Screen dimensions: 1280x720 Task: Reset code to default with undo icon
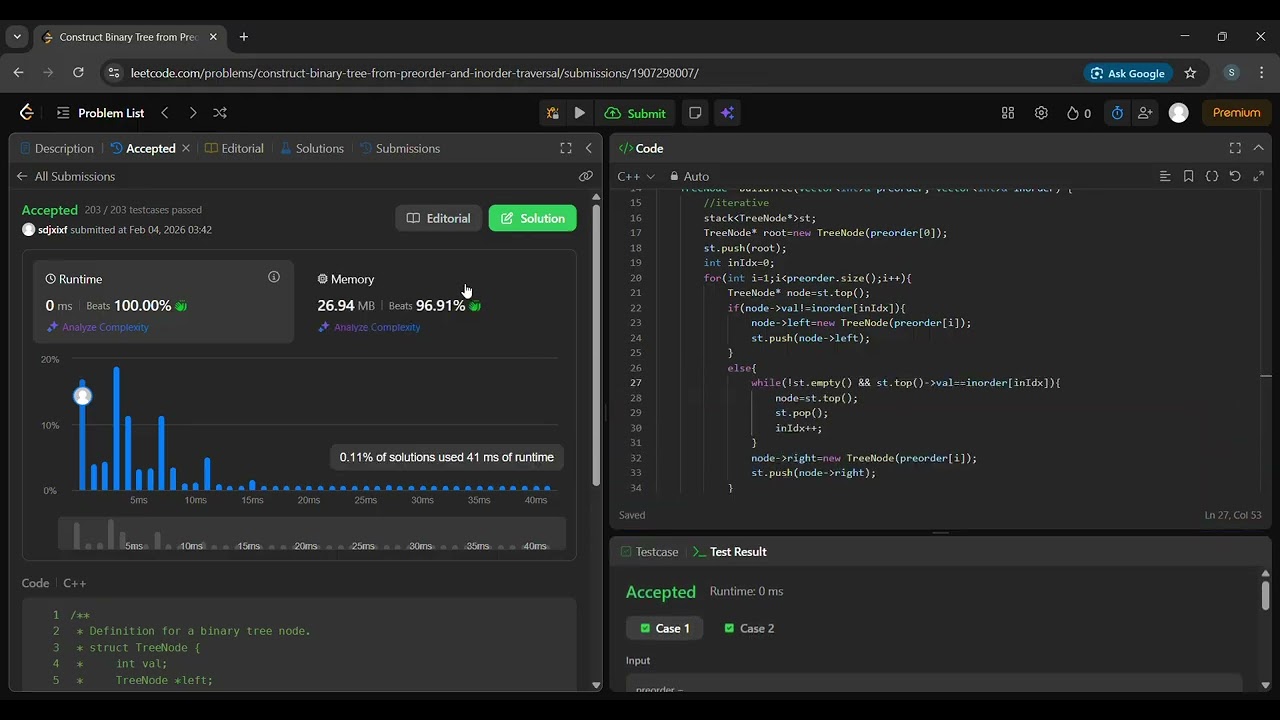pos(1235,176)
